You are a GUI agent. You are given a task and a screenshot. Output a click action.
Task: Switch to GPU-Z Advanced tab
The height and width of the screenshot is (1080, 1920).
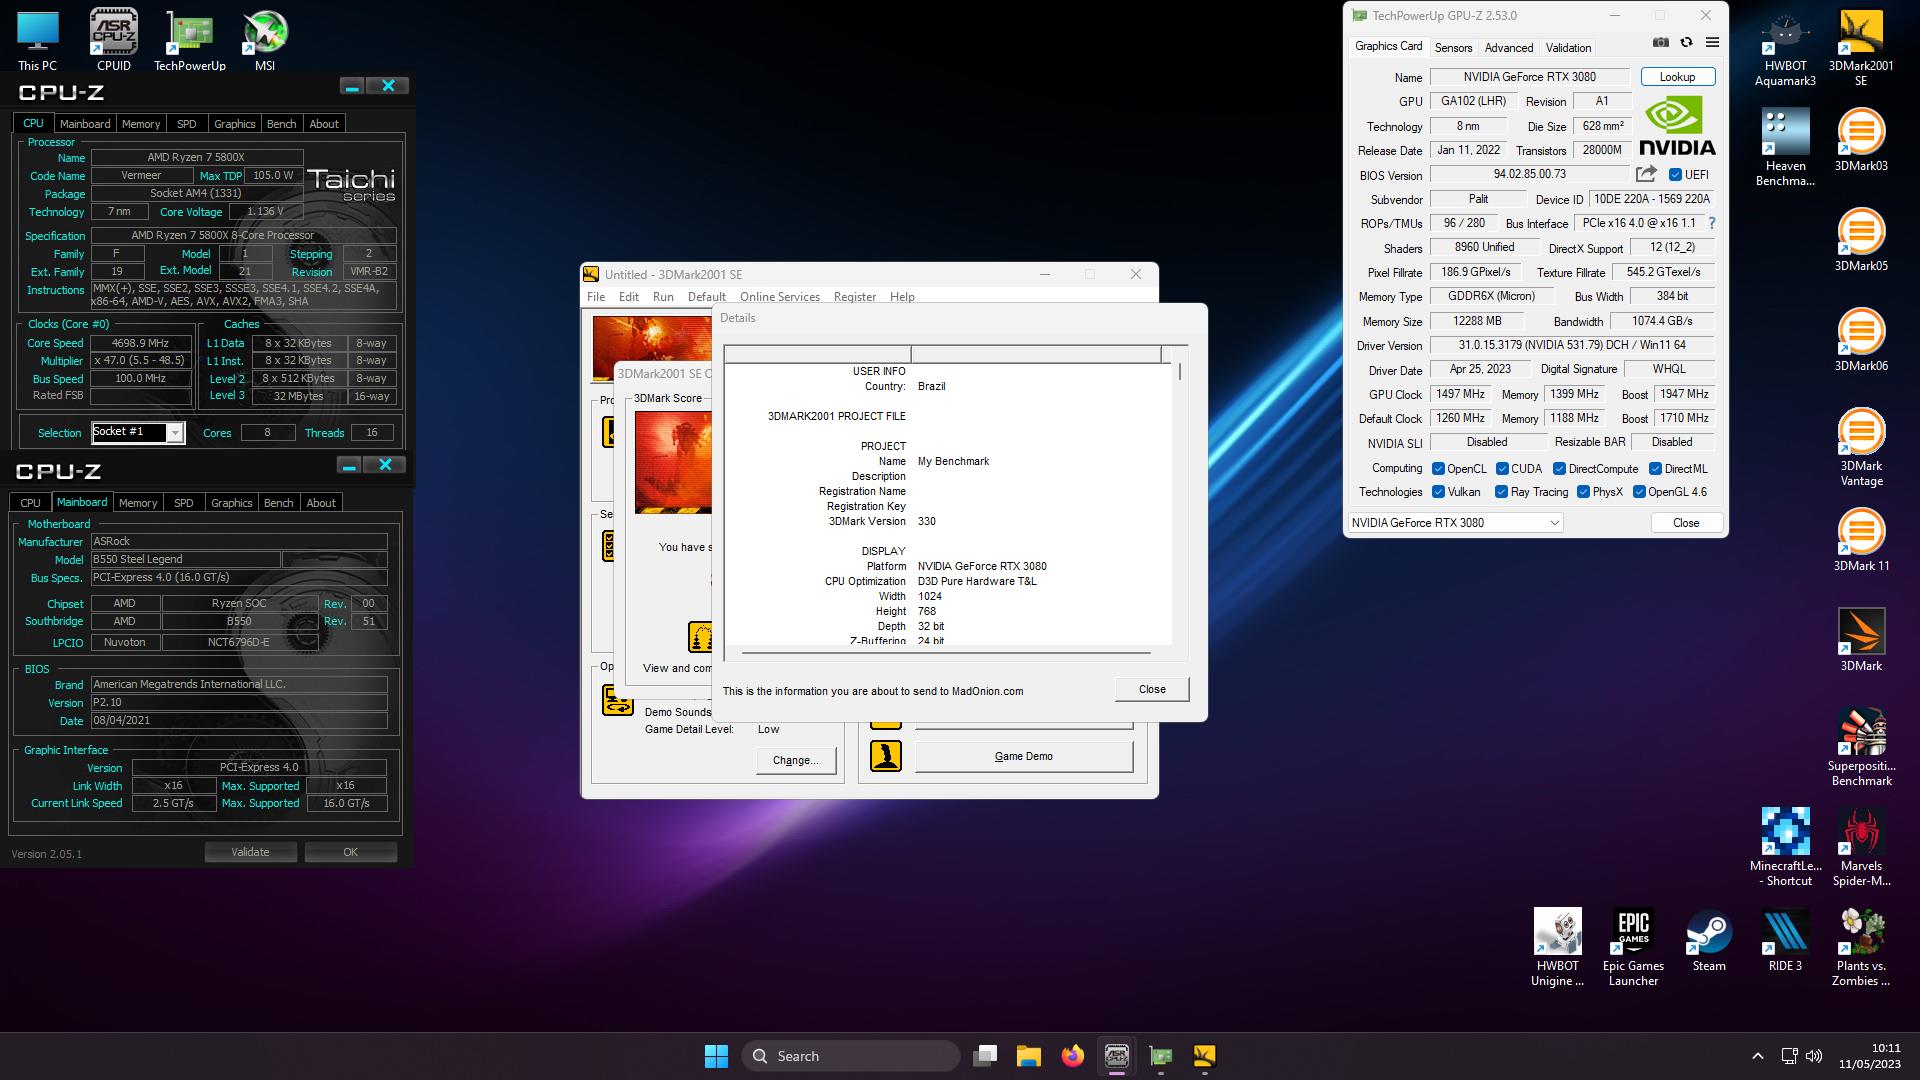pos(1509,48)
